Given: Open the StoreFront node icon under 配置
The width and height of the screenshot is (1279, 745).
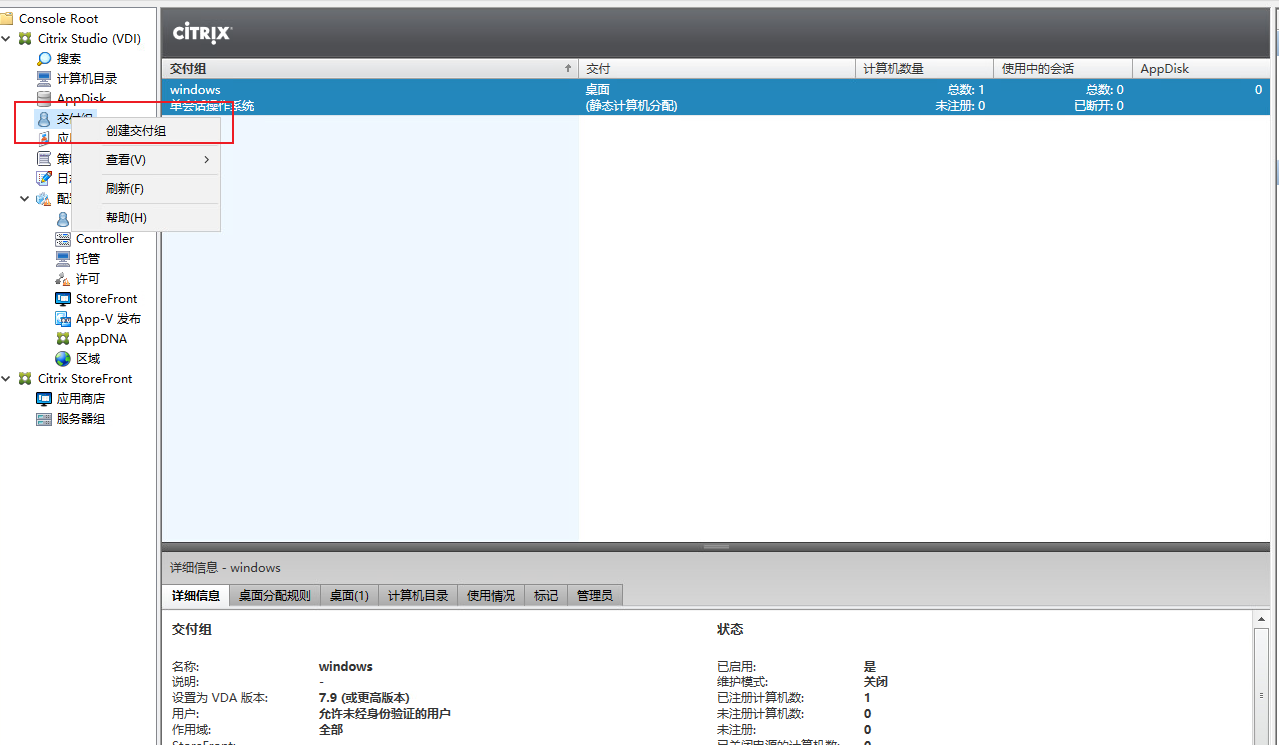Looking at the screenshot, I should [x=63, y=299].
